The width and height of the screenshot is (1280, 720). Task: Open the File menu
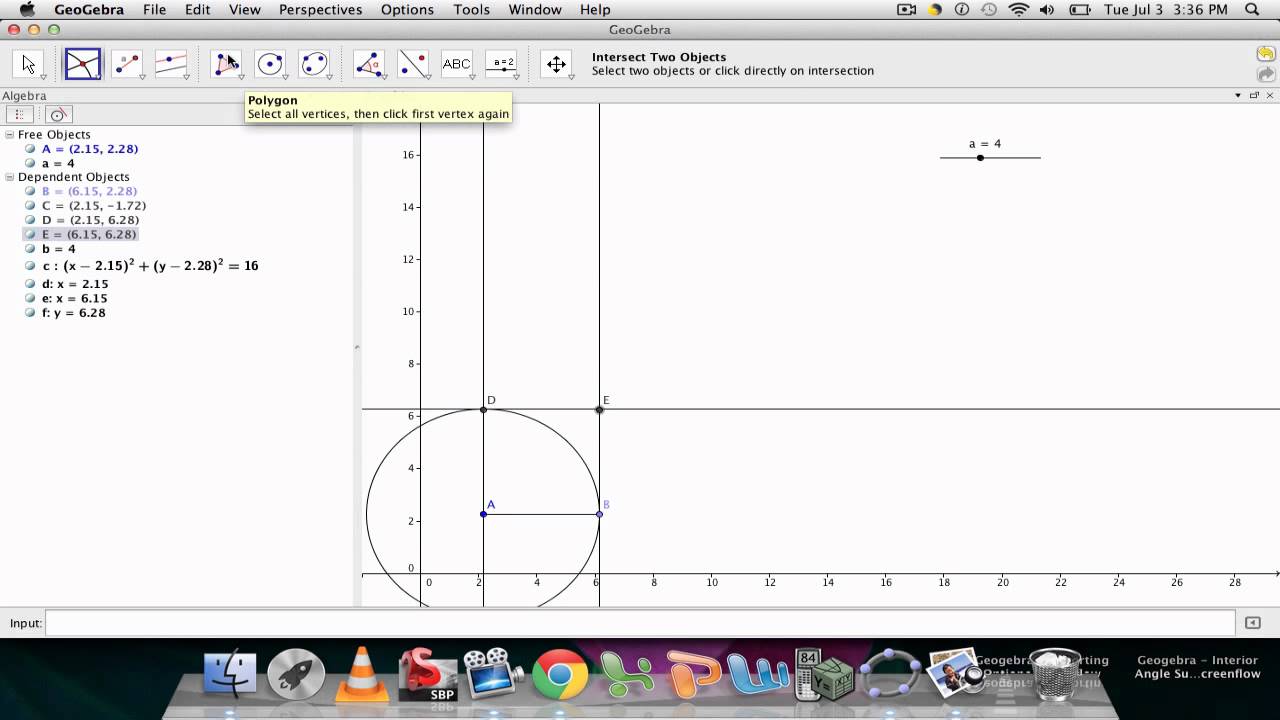pos(154,10)
